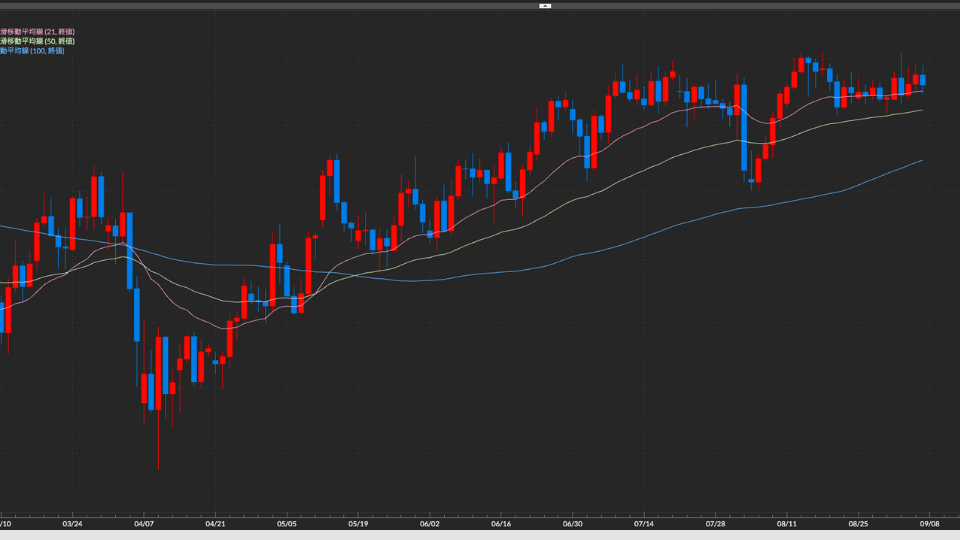Click the 06/16 date on the time axis
Image resolution: width=960 pixels, height=540 pixels.
point(502,523)
